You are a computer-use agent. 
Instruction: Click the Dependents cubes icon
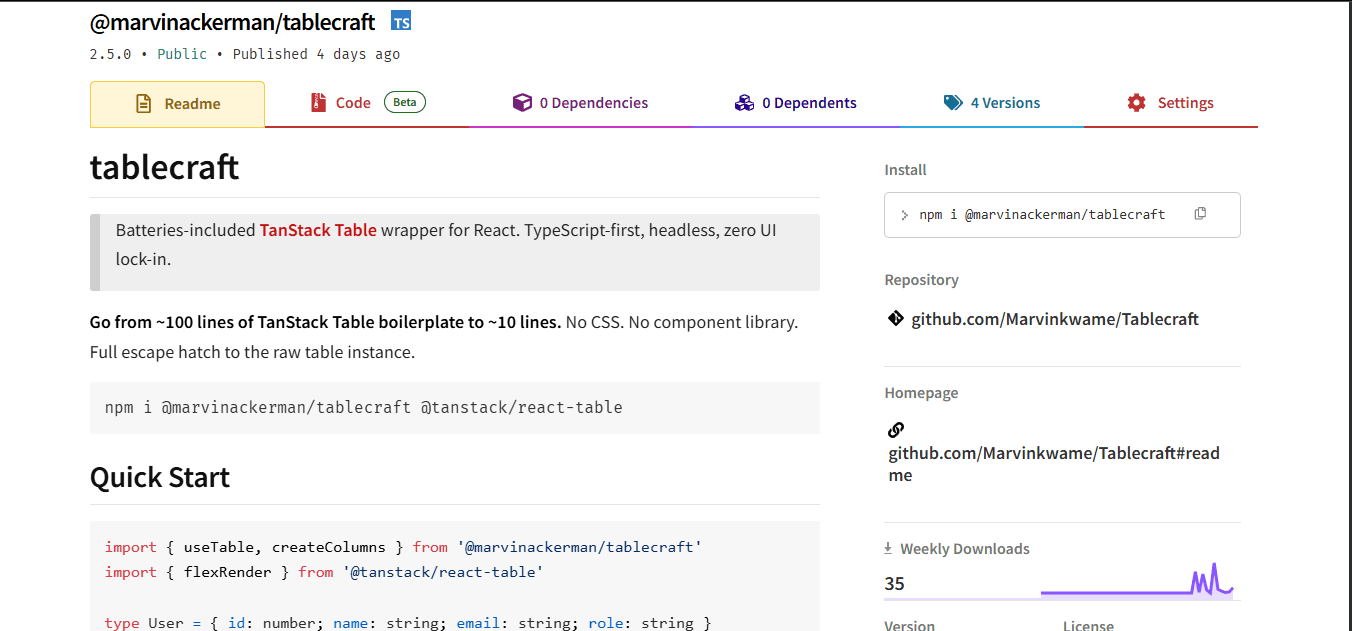coord(744,103)
